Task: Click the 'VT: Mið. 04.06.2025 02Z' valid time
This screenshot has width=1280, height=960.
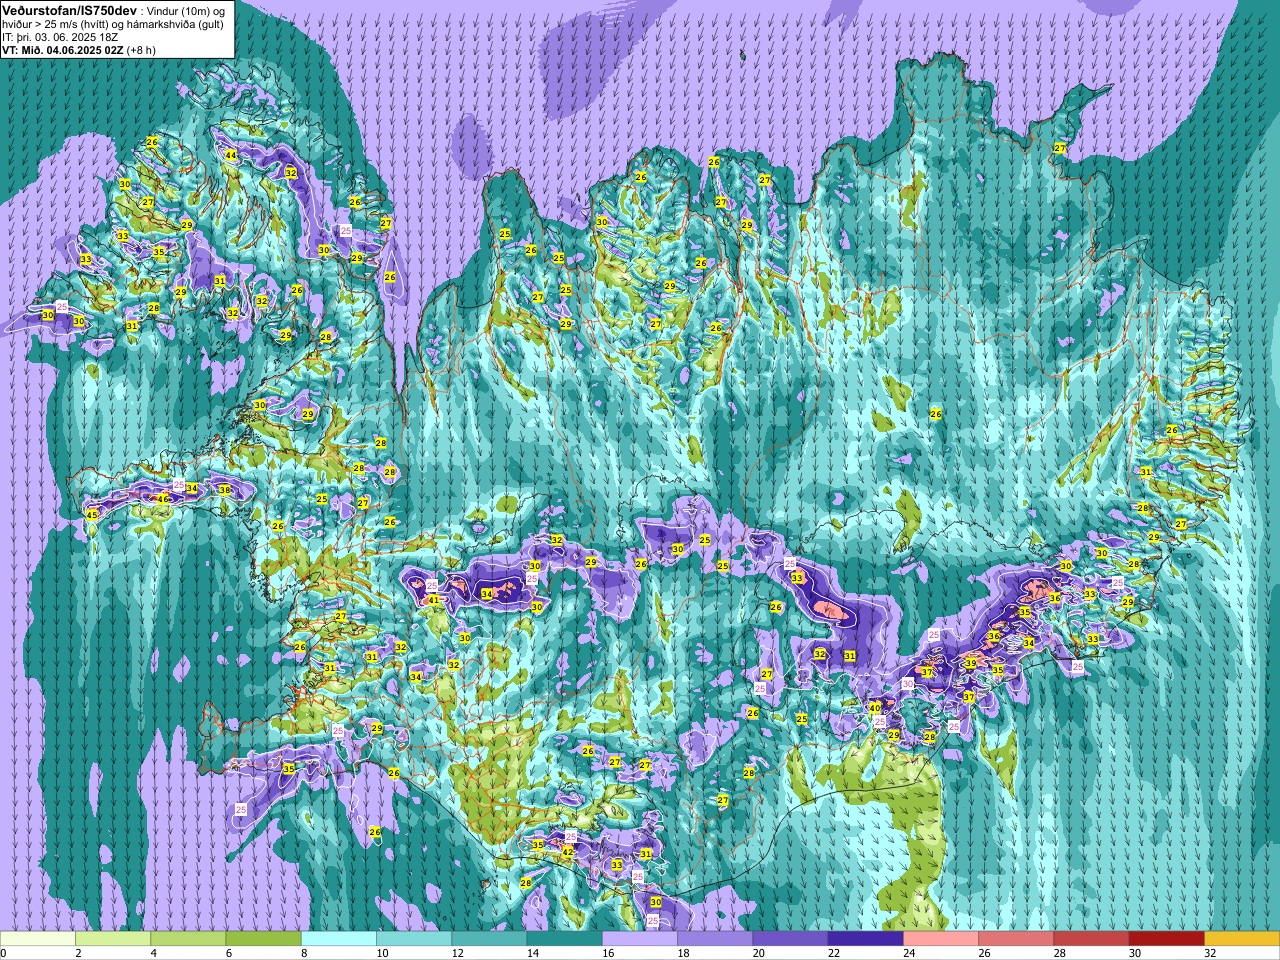Action: 63,50
